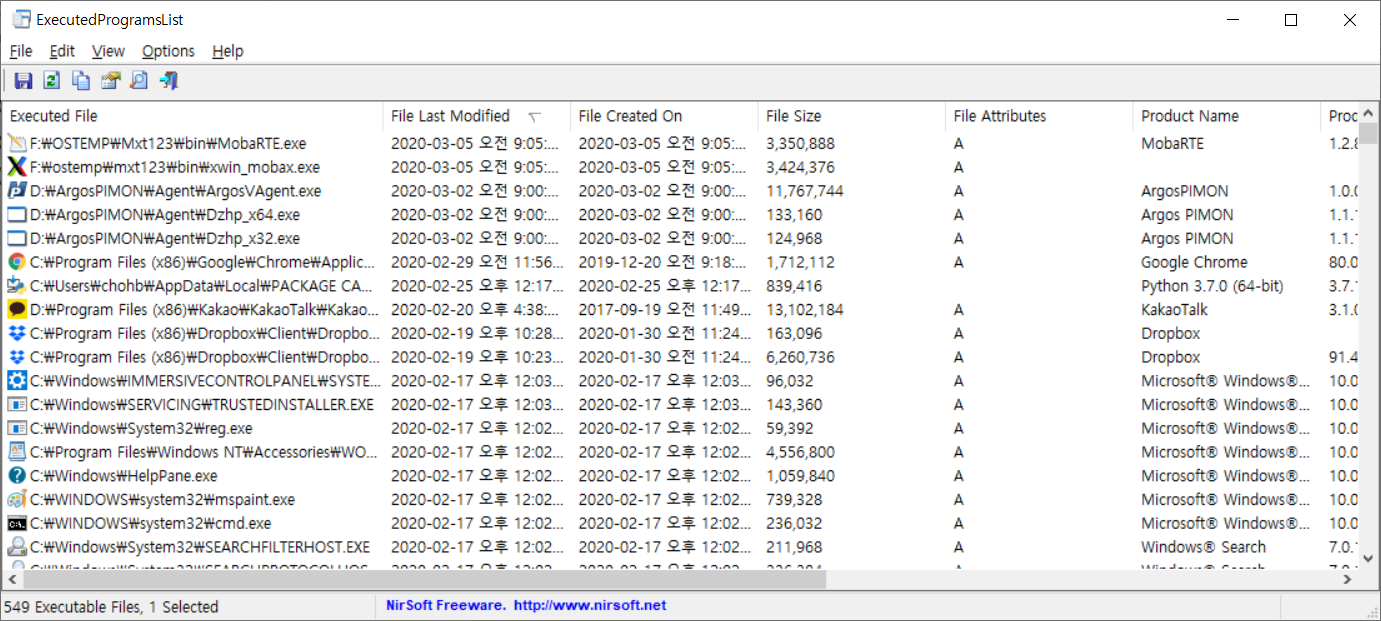Click the Exit door toolbar icon
This screenshot has width=1381, height=621.
[x=168, y=81]
